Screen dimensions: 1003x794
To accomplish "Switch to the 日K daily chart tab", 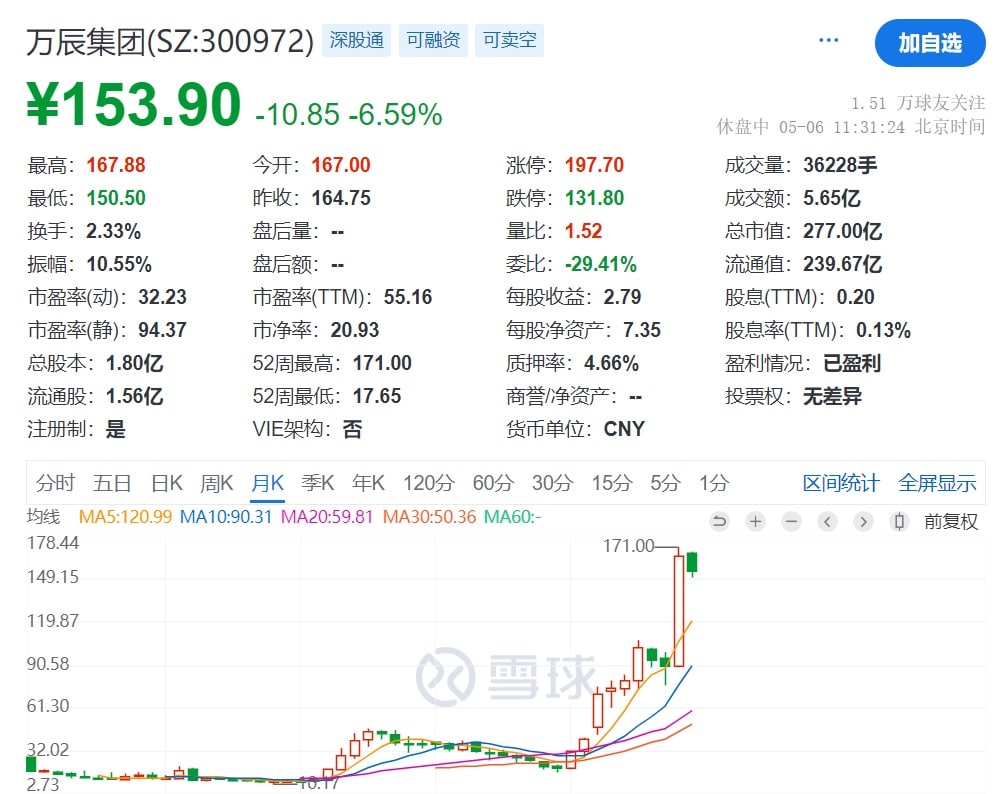I will (166, 482).
